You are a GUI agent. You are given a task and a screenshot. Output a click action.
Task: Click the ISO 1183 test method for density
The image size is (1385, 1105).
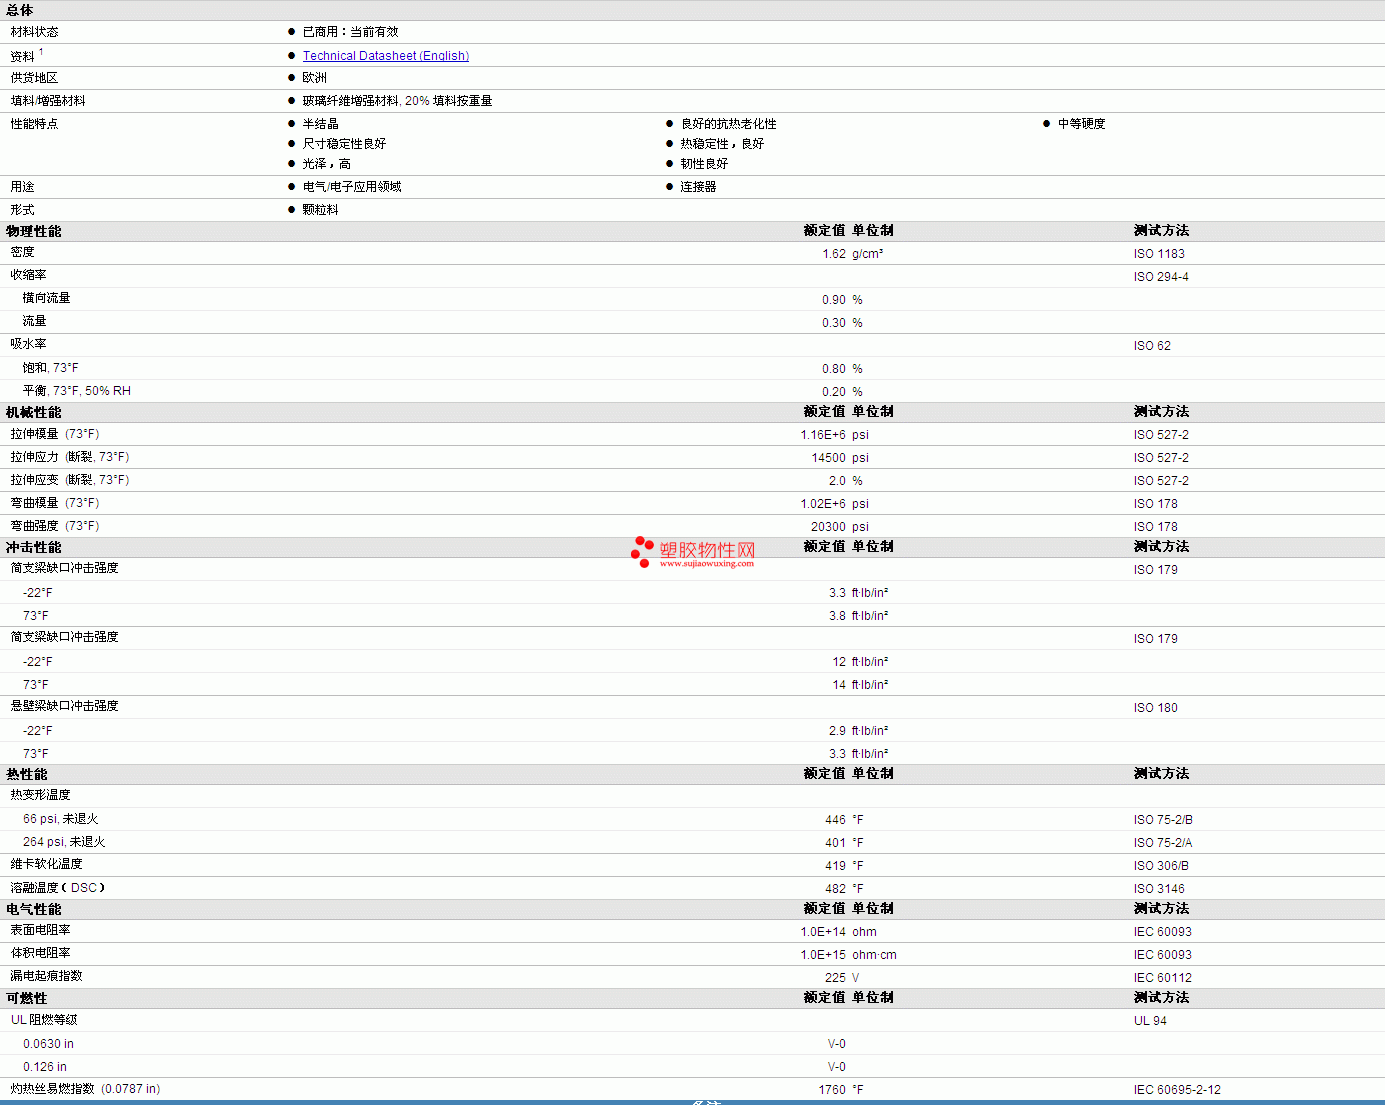coord(1159,254)
